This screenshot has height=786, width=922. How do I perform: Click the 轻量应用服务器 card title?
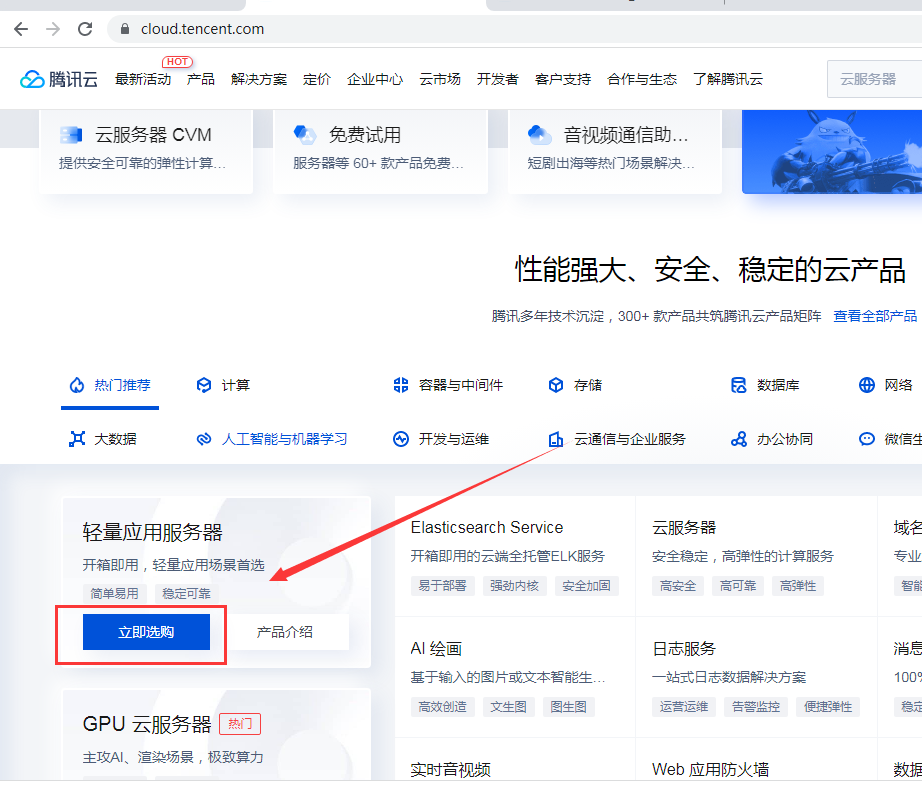[153, 533]
